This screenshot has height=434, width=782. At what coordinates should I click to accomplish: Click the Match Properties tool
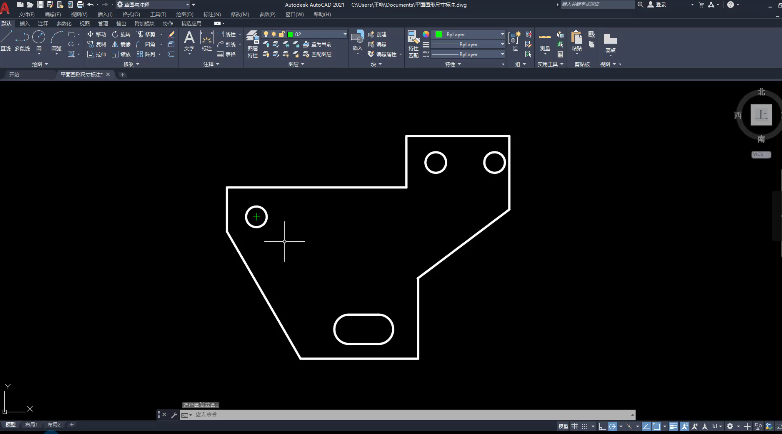413,44
